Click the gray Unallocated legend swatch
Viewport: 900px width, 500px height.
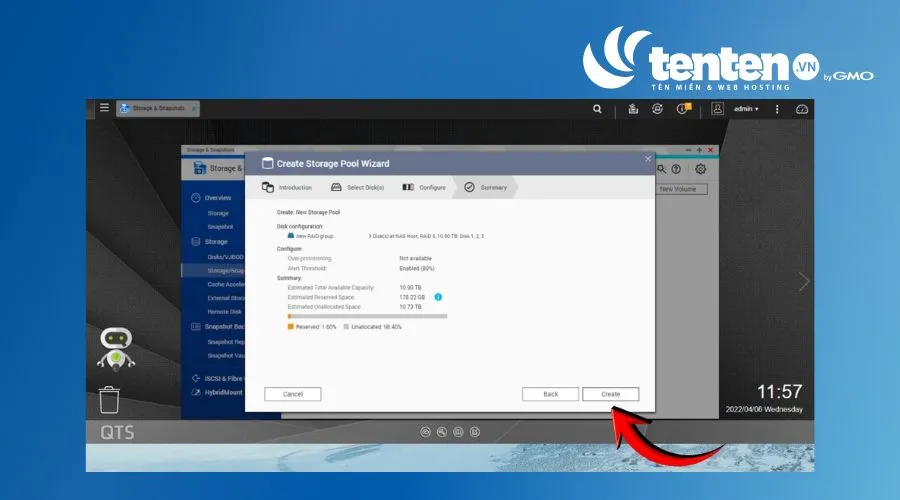click(346, 327)
